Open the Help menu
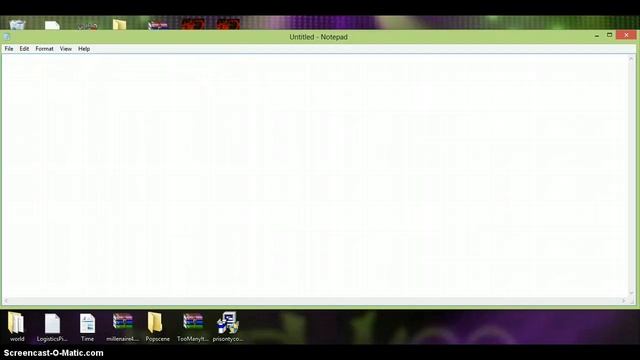The width and height of the screenshot is (640, 360). 84,49
